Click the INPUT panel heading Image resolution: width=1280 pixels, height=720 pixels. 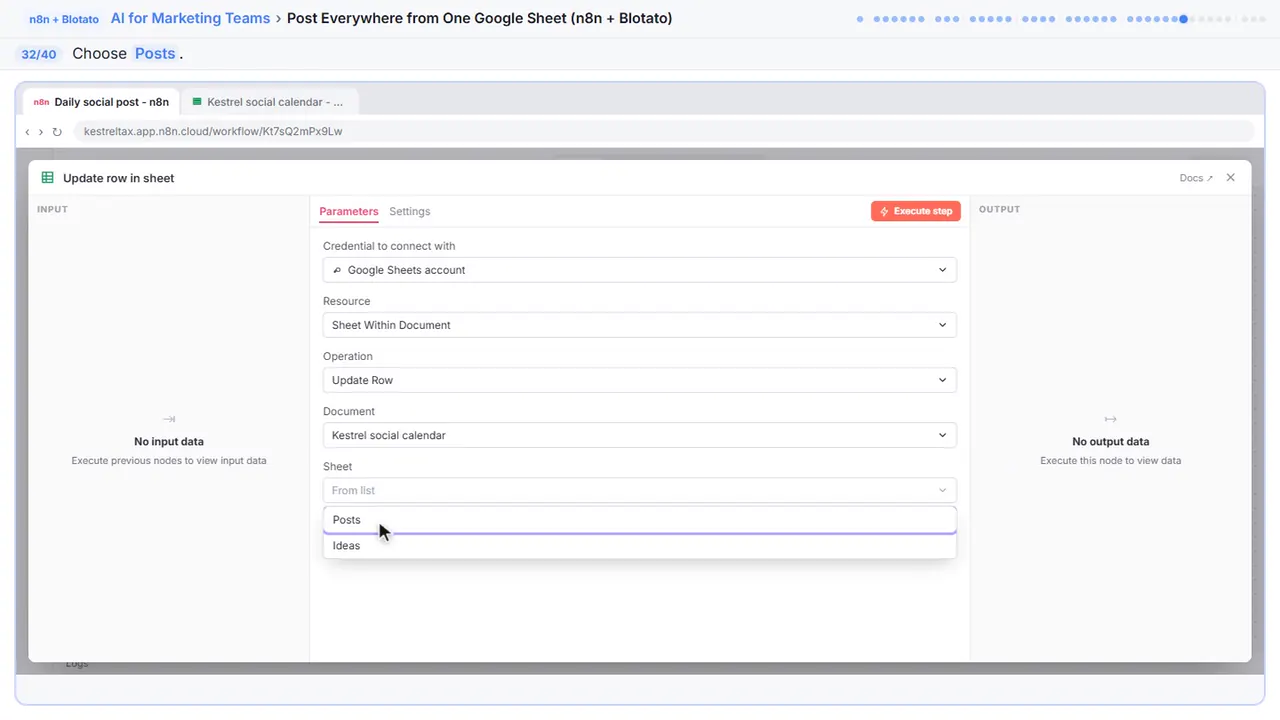coord(52,209)
